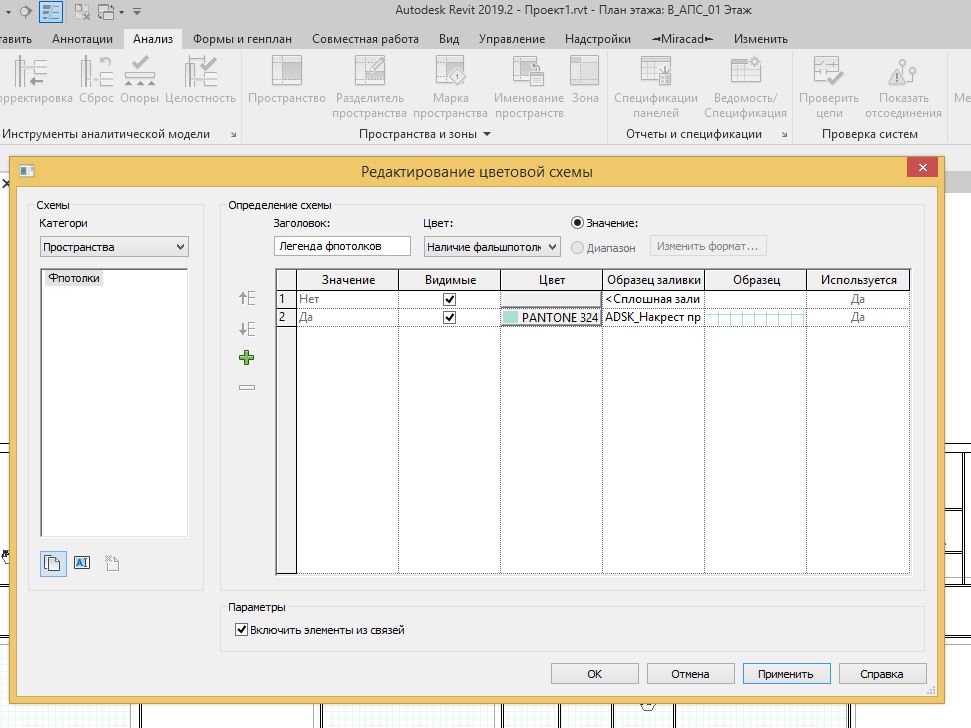Click the Используется column header
Screen dimensions: 971x728
tap(858, 280)
